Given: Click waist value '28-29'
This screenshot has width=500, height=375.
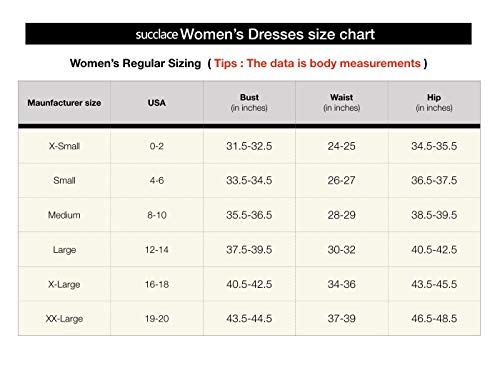Looking at the screenshot, I should pyautogui.click(x=341, y=215).
